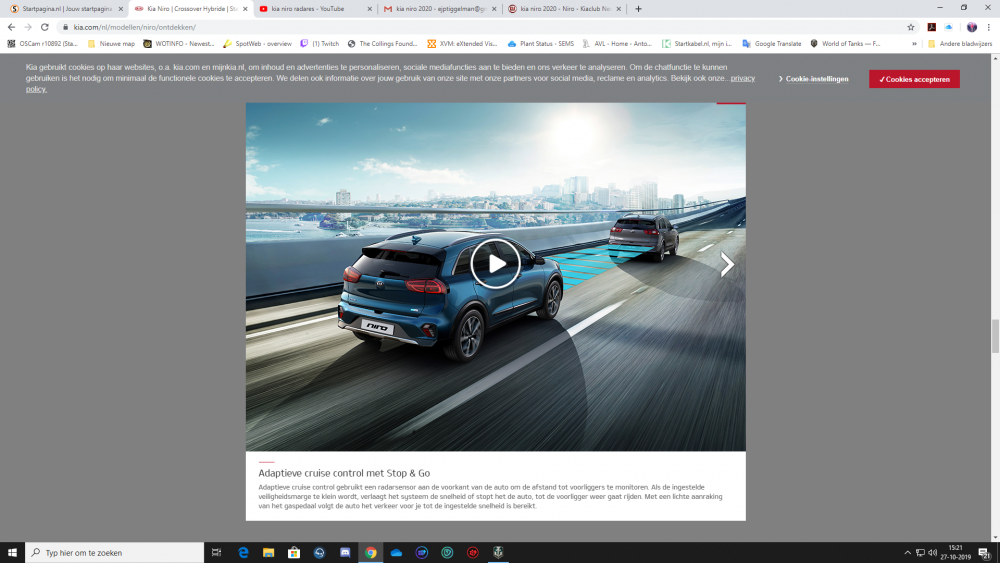Open a new browser tab

click(638, 9)
